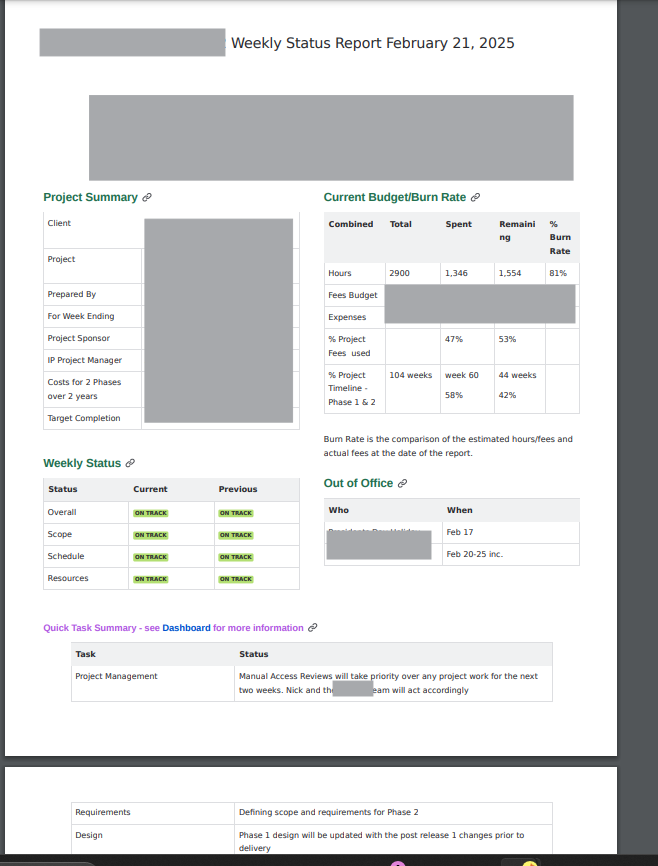Click the burn rate value '81%'
The image size is (658, 866).
click(558, 273)
